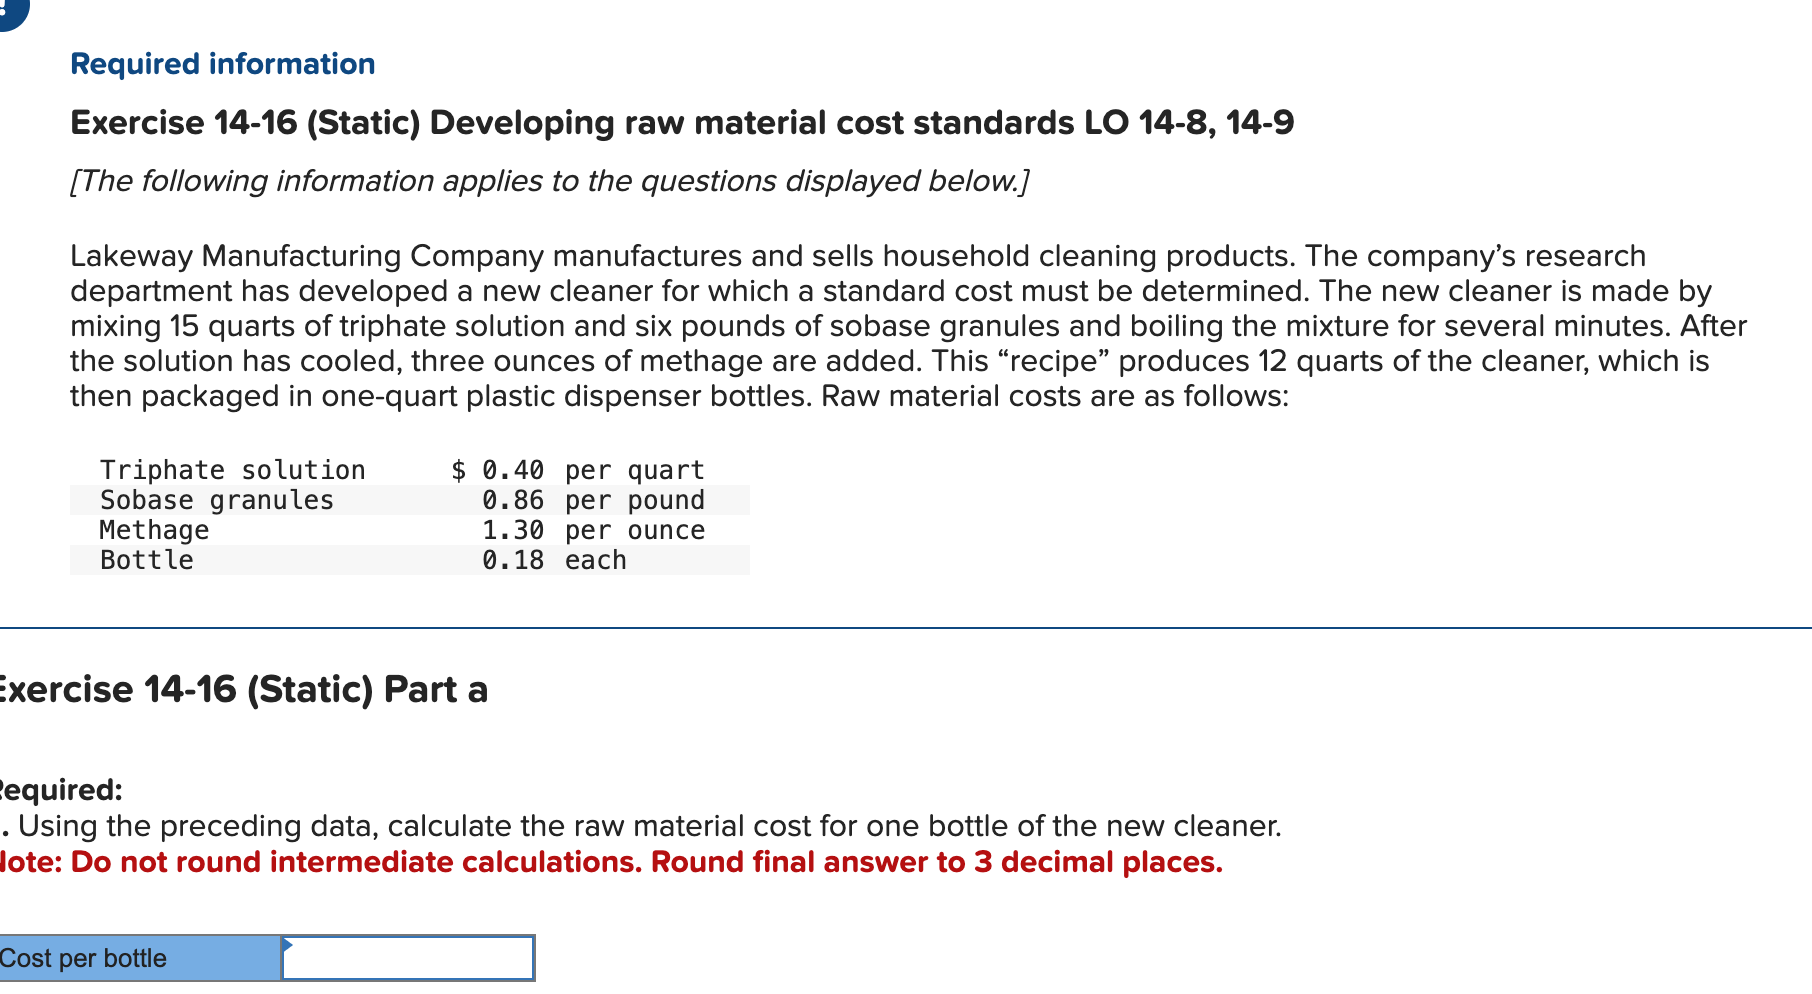Select the Exercise 14-16 Part a title
Screen dimensions: 1812x994
point(244,689)
